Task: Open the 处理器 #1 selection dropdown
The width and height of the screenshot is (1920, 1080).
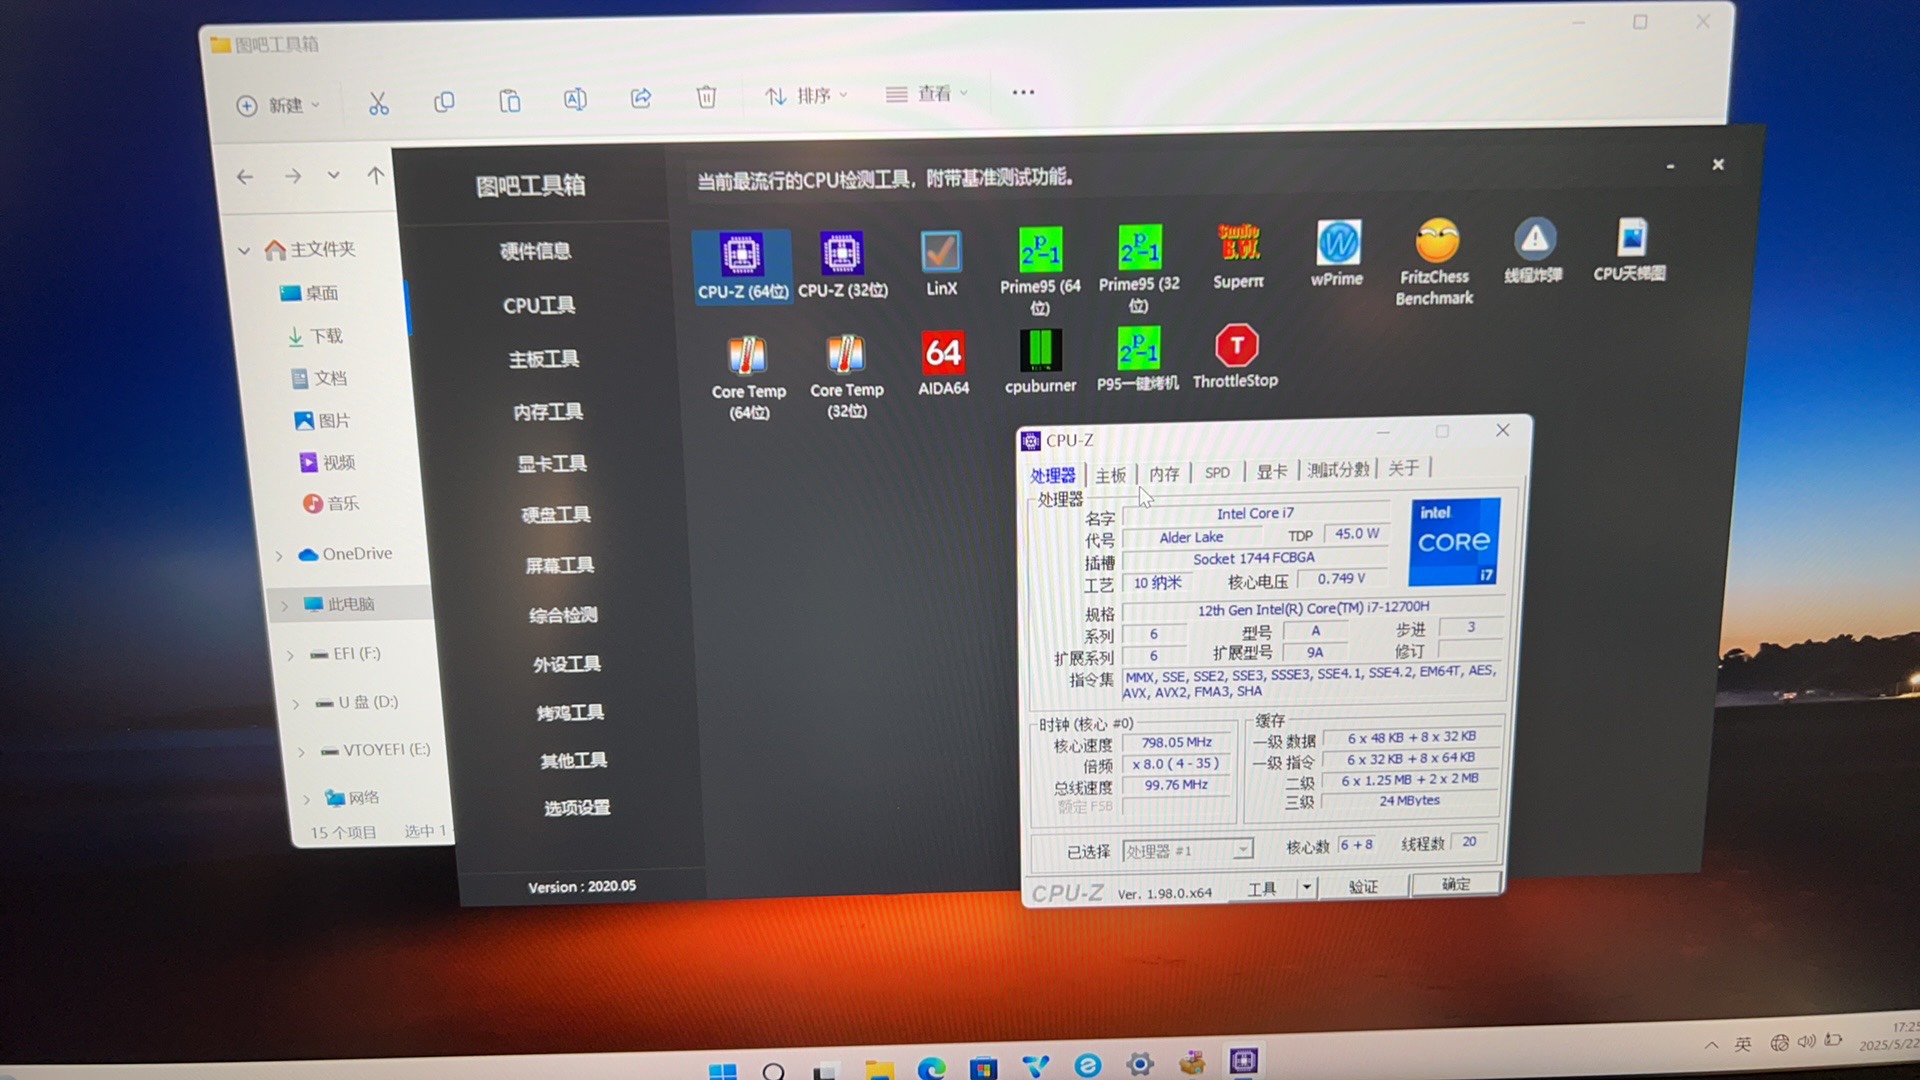Action: click(x=1242, y=850)
